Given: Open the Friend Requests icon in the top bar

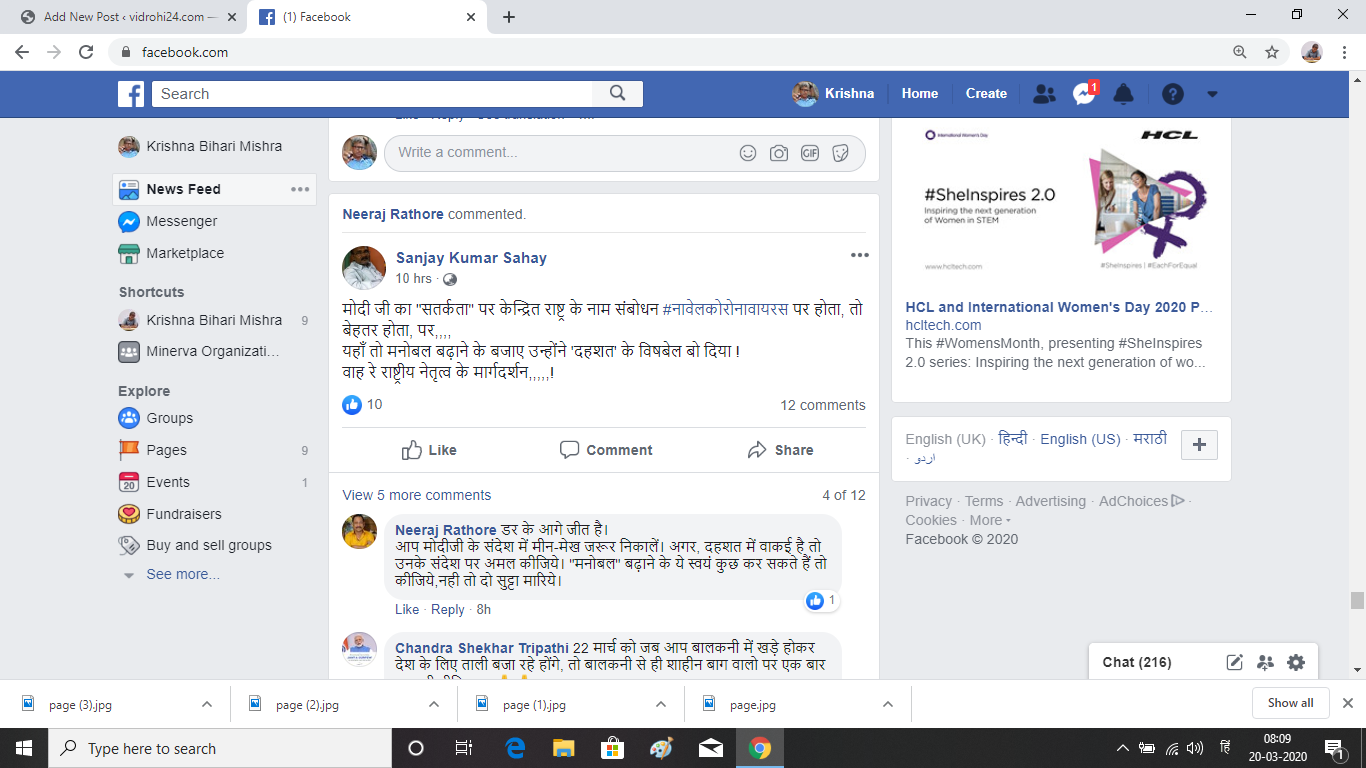Looking at the screenshot, I should point(1044,94).
